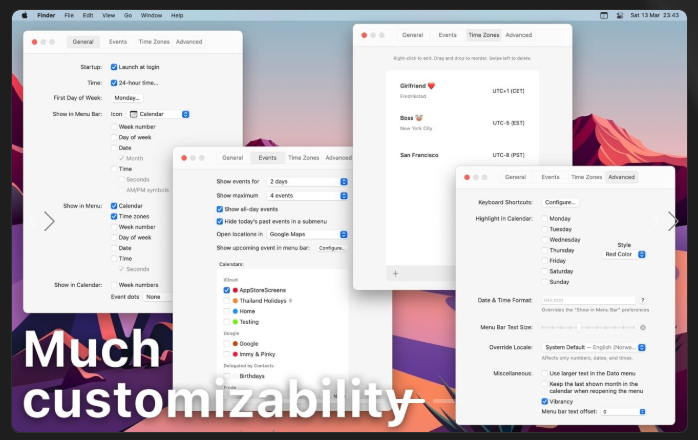Open Google Maps locations dropdown
698x440 pixels.
[307, 234]
